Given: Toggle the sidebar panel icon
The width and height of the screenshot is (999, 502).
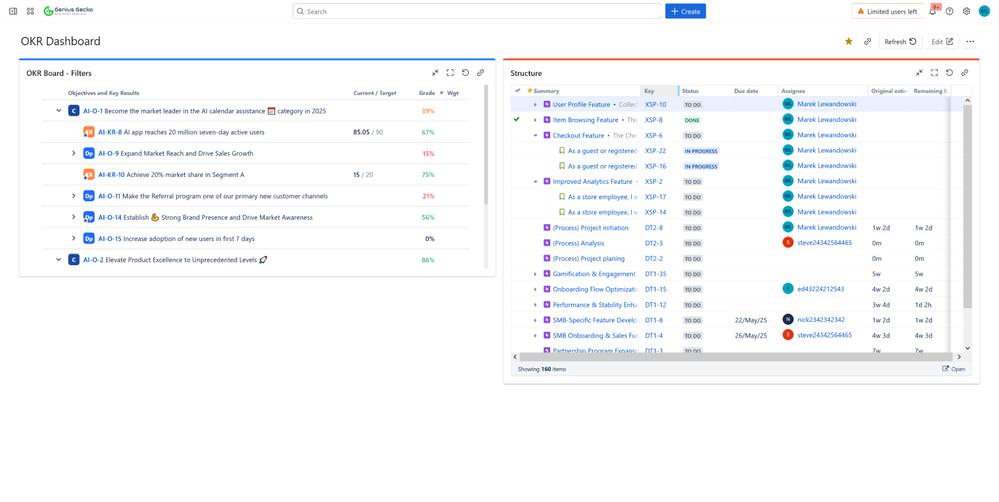Looking at the screenshot, I should (13, 11).
